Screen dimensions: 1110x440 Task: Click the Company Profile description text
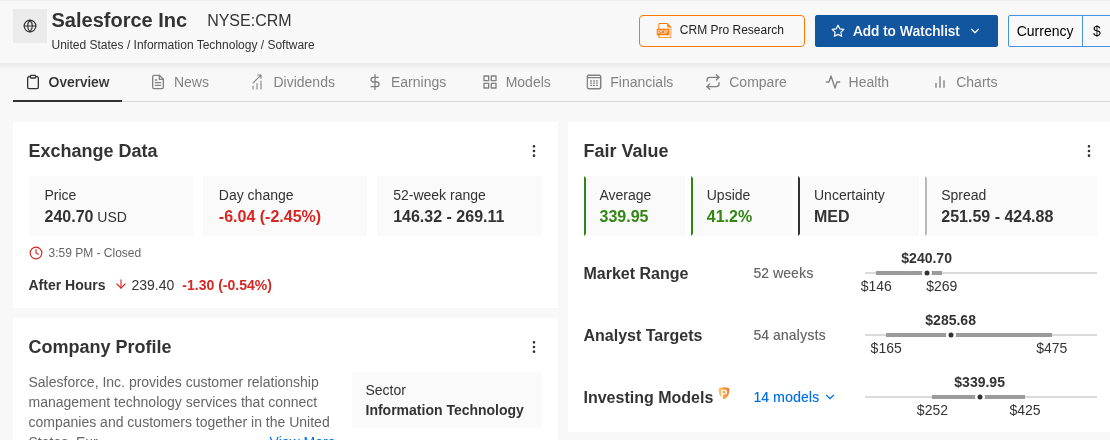[x=179, y=407]
